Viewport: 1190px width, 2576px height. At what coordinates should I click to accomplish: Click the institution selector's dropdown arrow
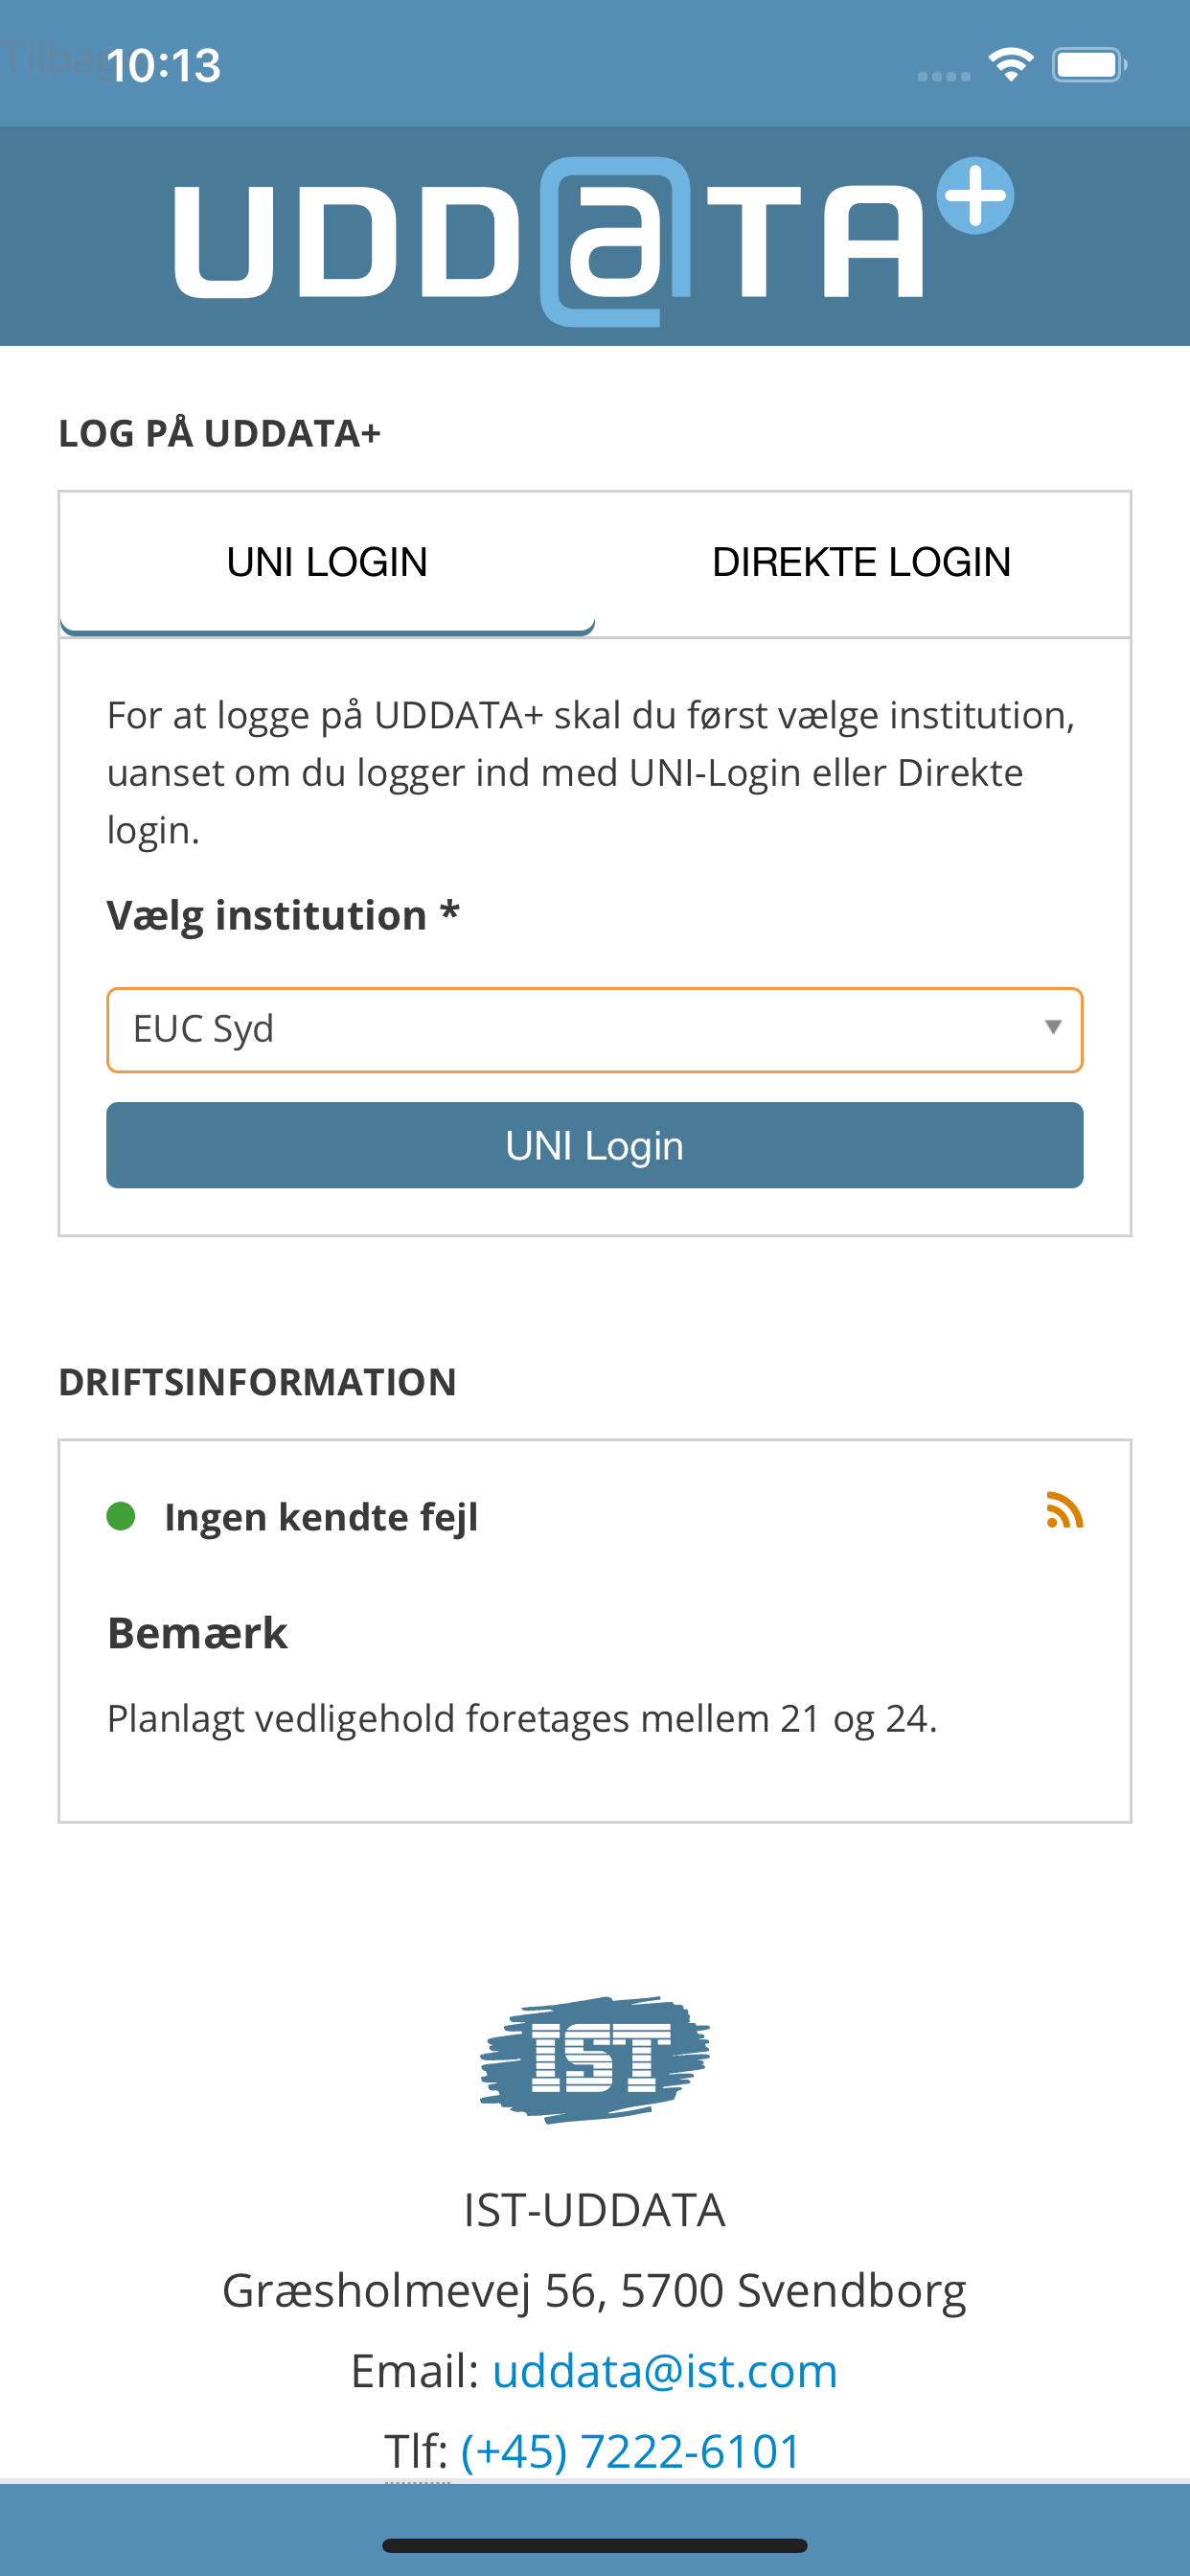[1052, 1028]
